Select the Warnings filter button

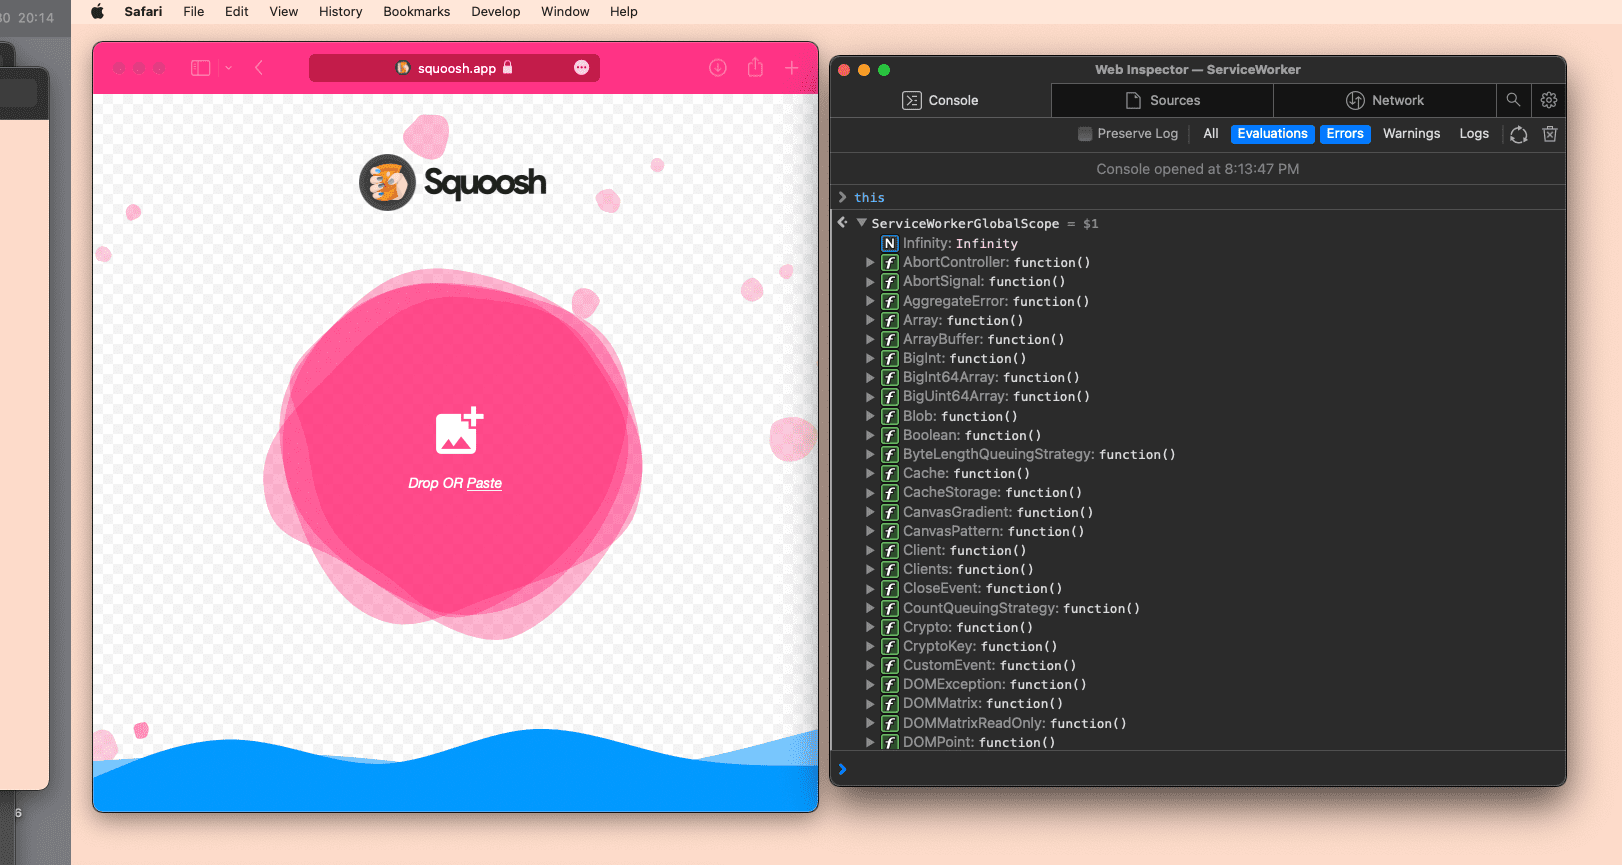point(1411,134)
